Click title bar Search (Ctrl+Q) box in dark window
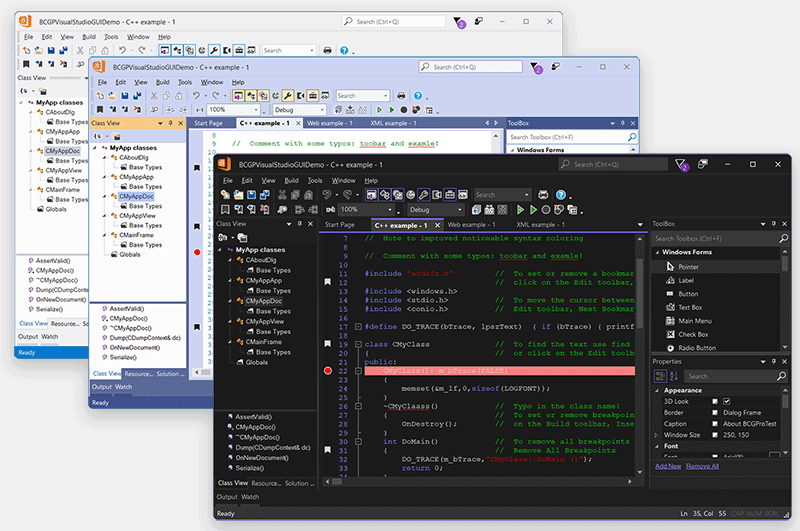The image size is (800, 531). click(613, 164)
